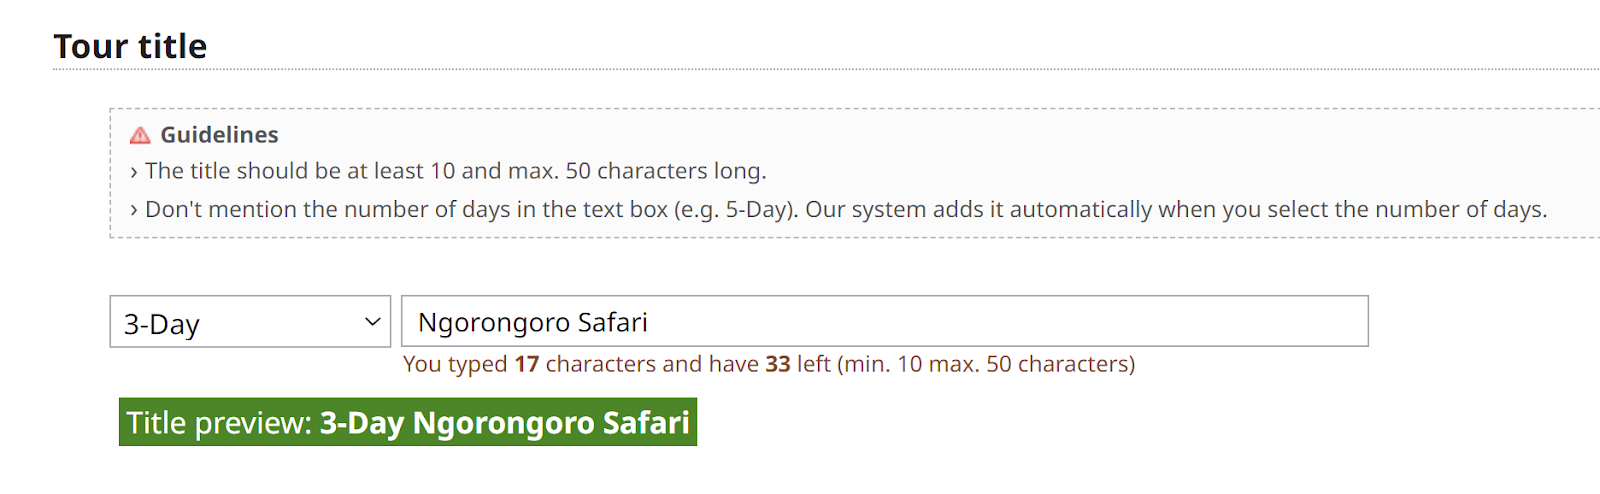Click the "Title preview:" label text

(219, 423)
